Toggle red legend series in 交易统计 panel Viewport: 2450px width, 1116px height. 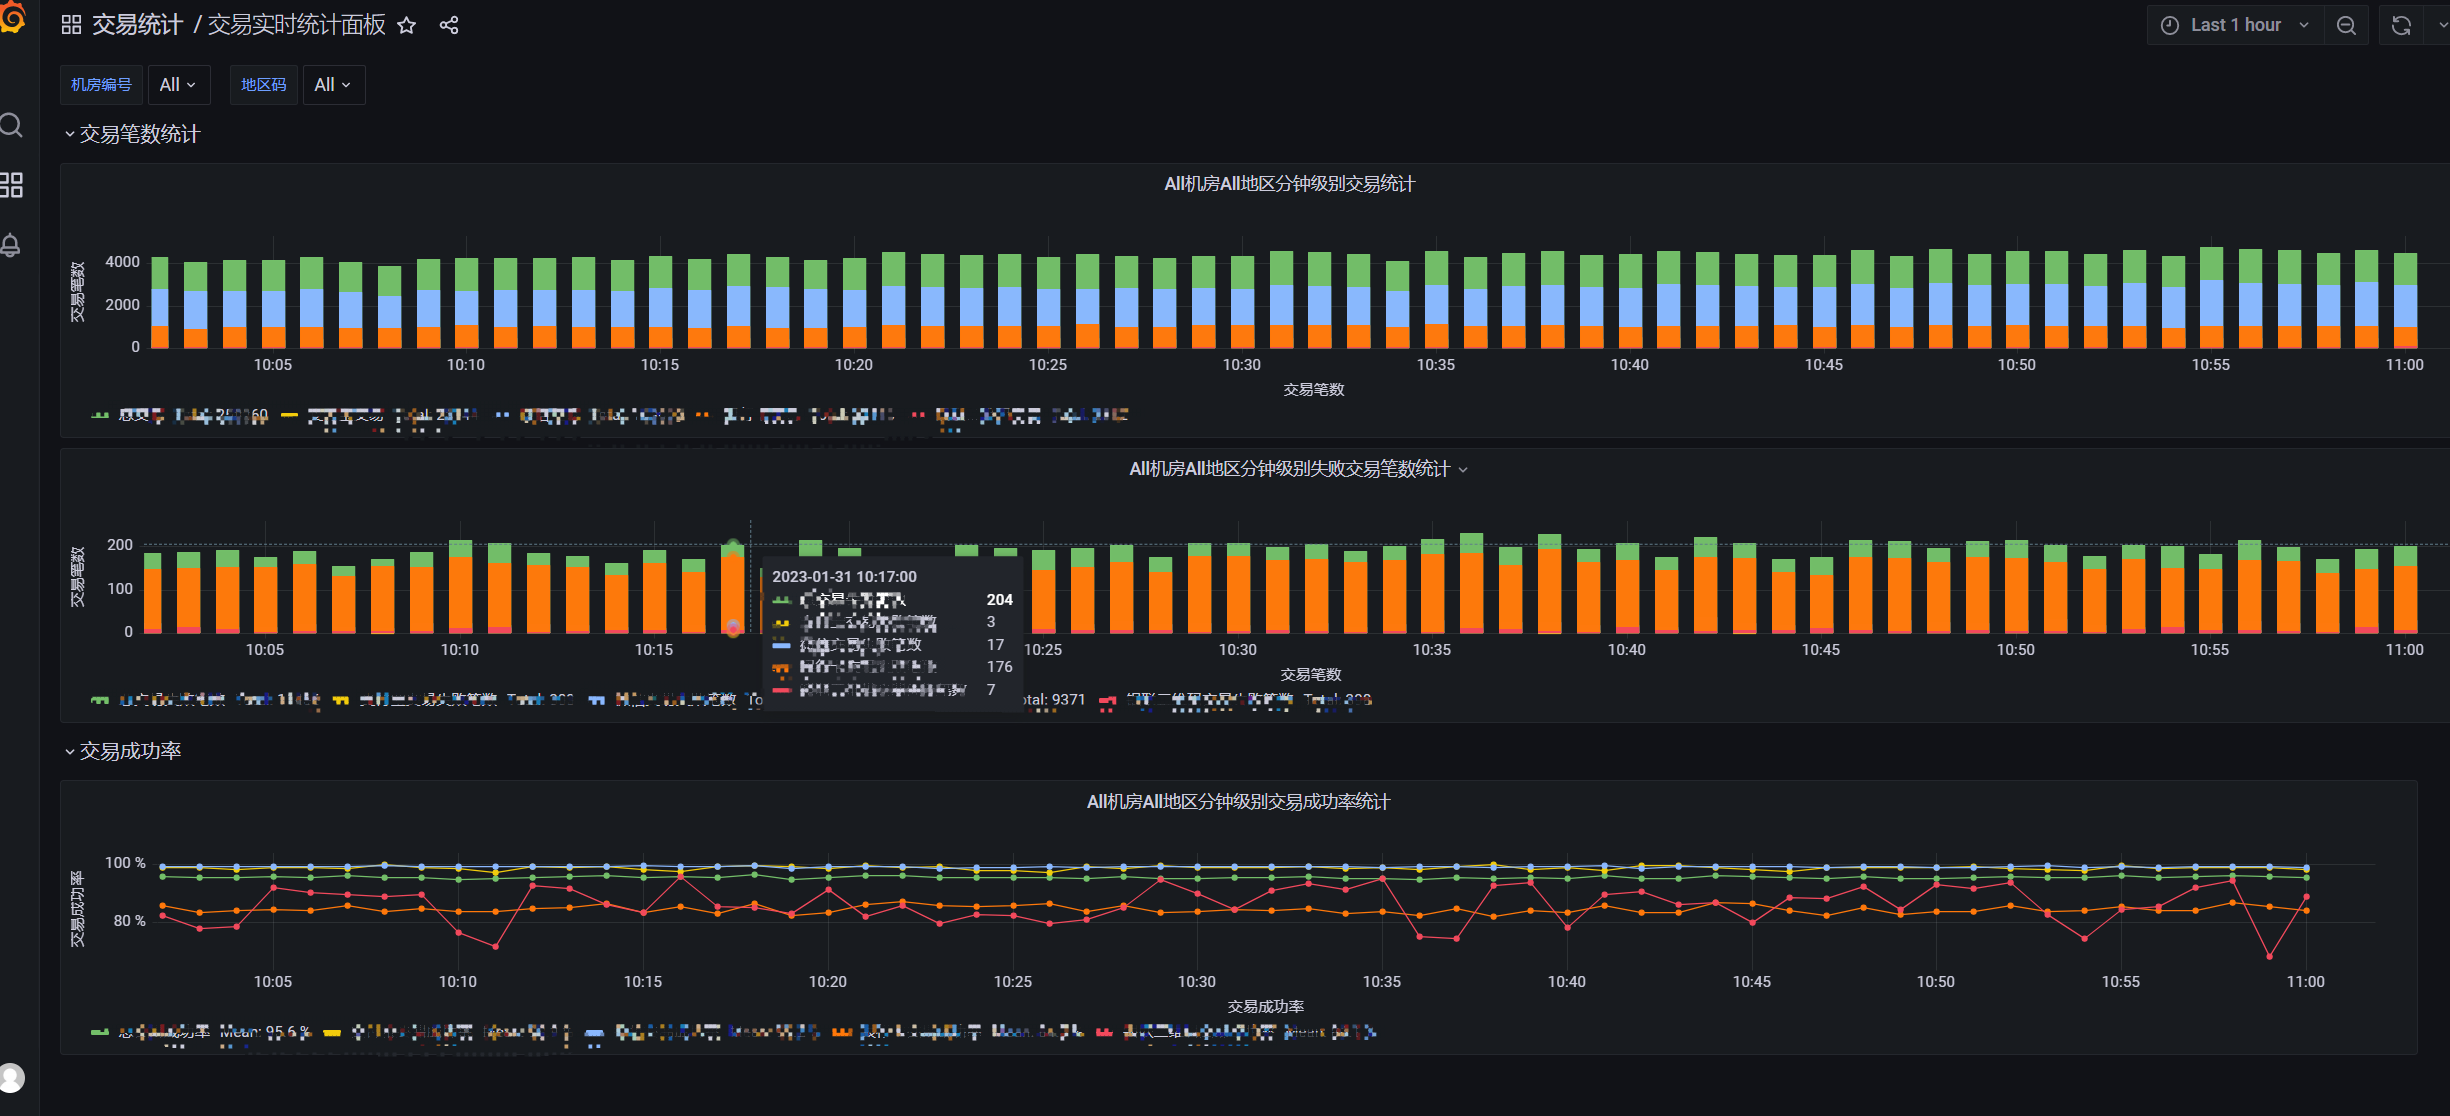[x=1020, y=415]
